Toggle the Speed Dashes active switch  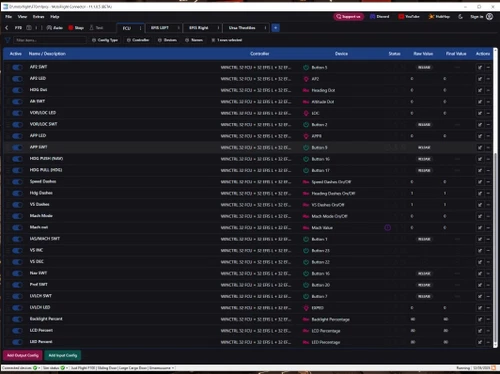click(x=17, y=182)
